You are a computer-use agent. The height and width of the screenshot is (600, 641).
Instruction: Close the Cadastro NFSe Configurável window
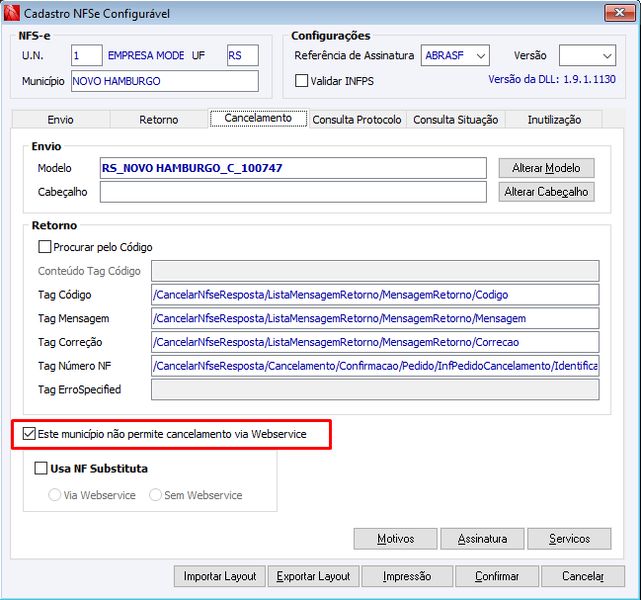pyautogui.click(x=619, y=13)
